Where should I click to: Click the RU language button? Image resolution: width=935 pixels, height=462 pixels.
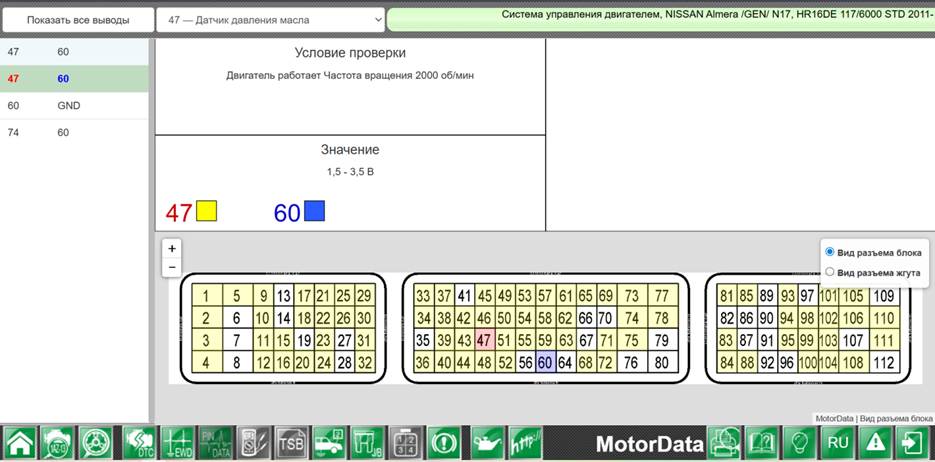[837, 443]
